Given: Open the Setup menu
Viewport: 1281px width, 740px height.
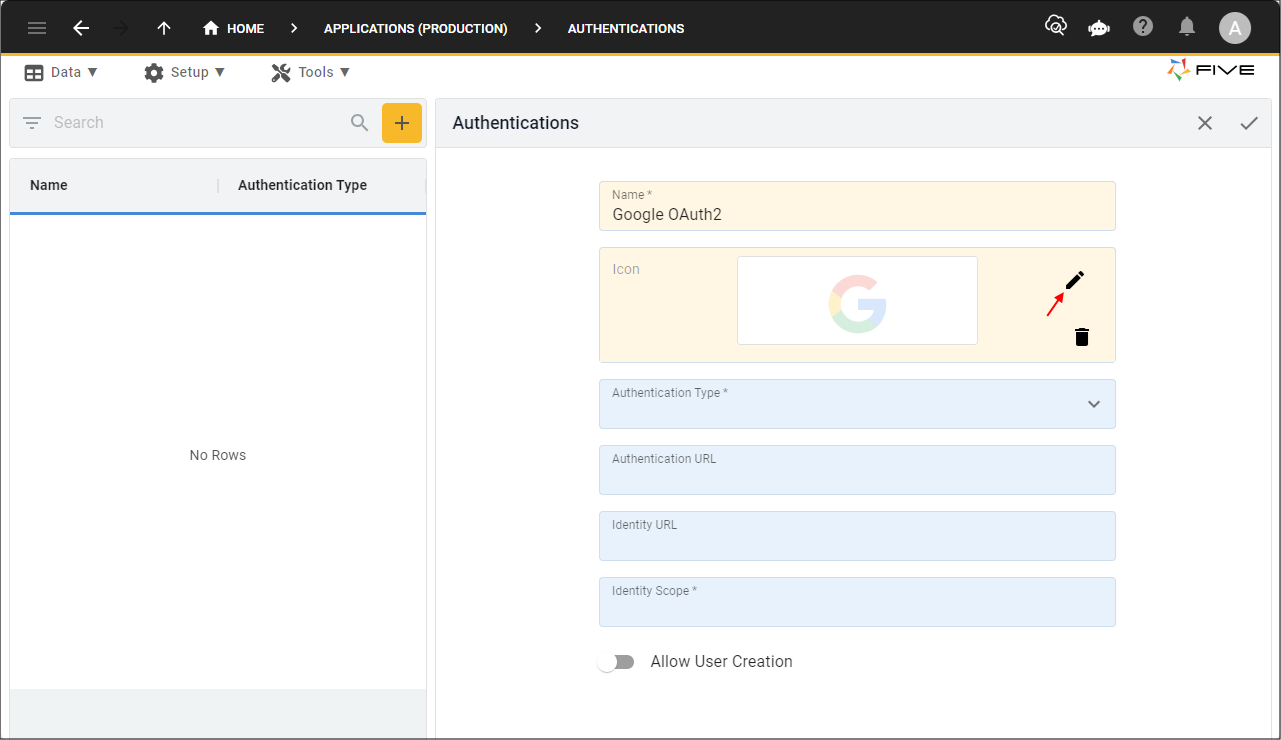Looking at the screenshot, I should 185,72.
